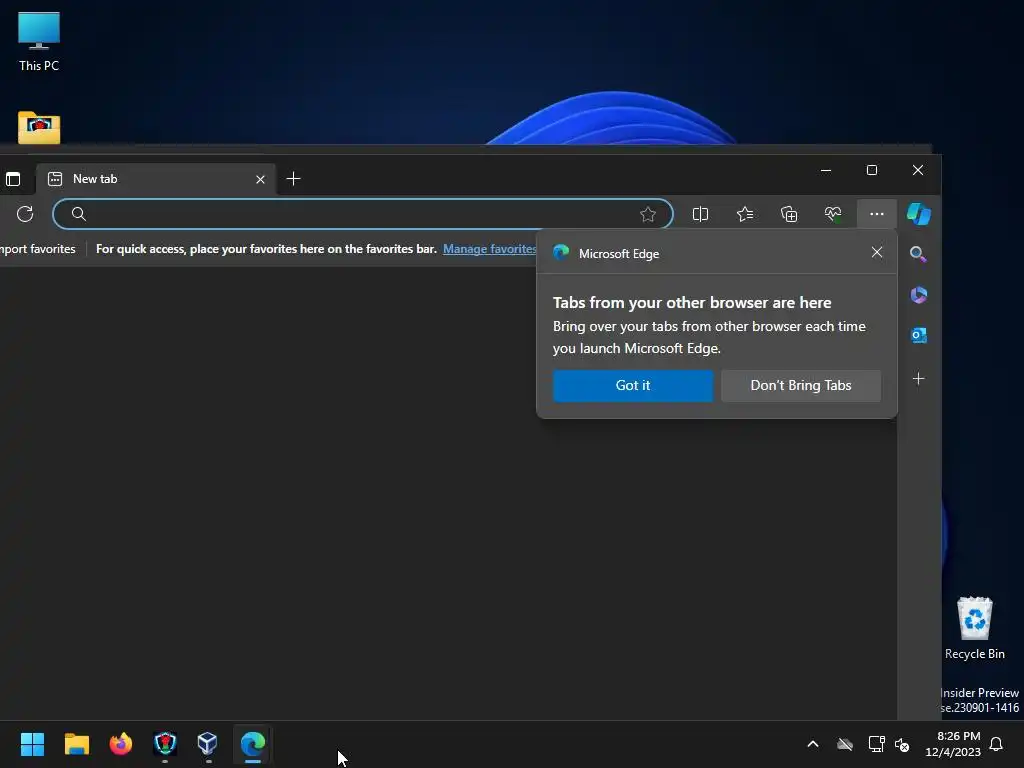Image resolution: width=1024 pixels, height=768 pixels.
Task: Dismiss the Microsoft Edge popup
Action: [x=877, y=253]
